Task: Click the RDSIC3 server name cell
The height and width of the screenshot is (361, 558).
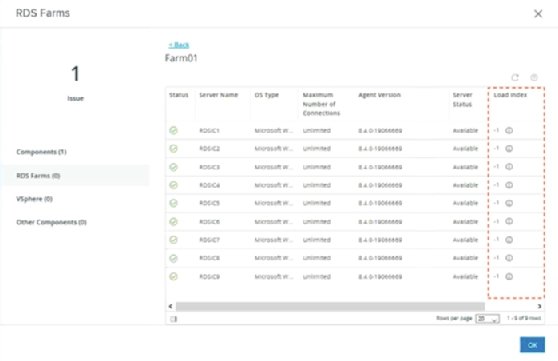Action: click(209, 167)
